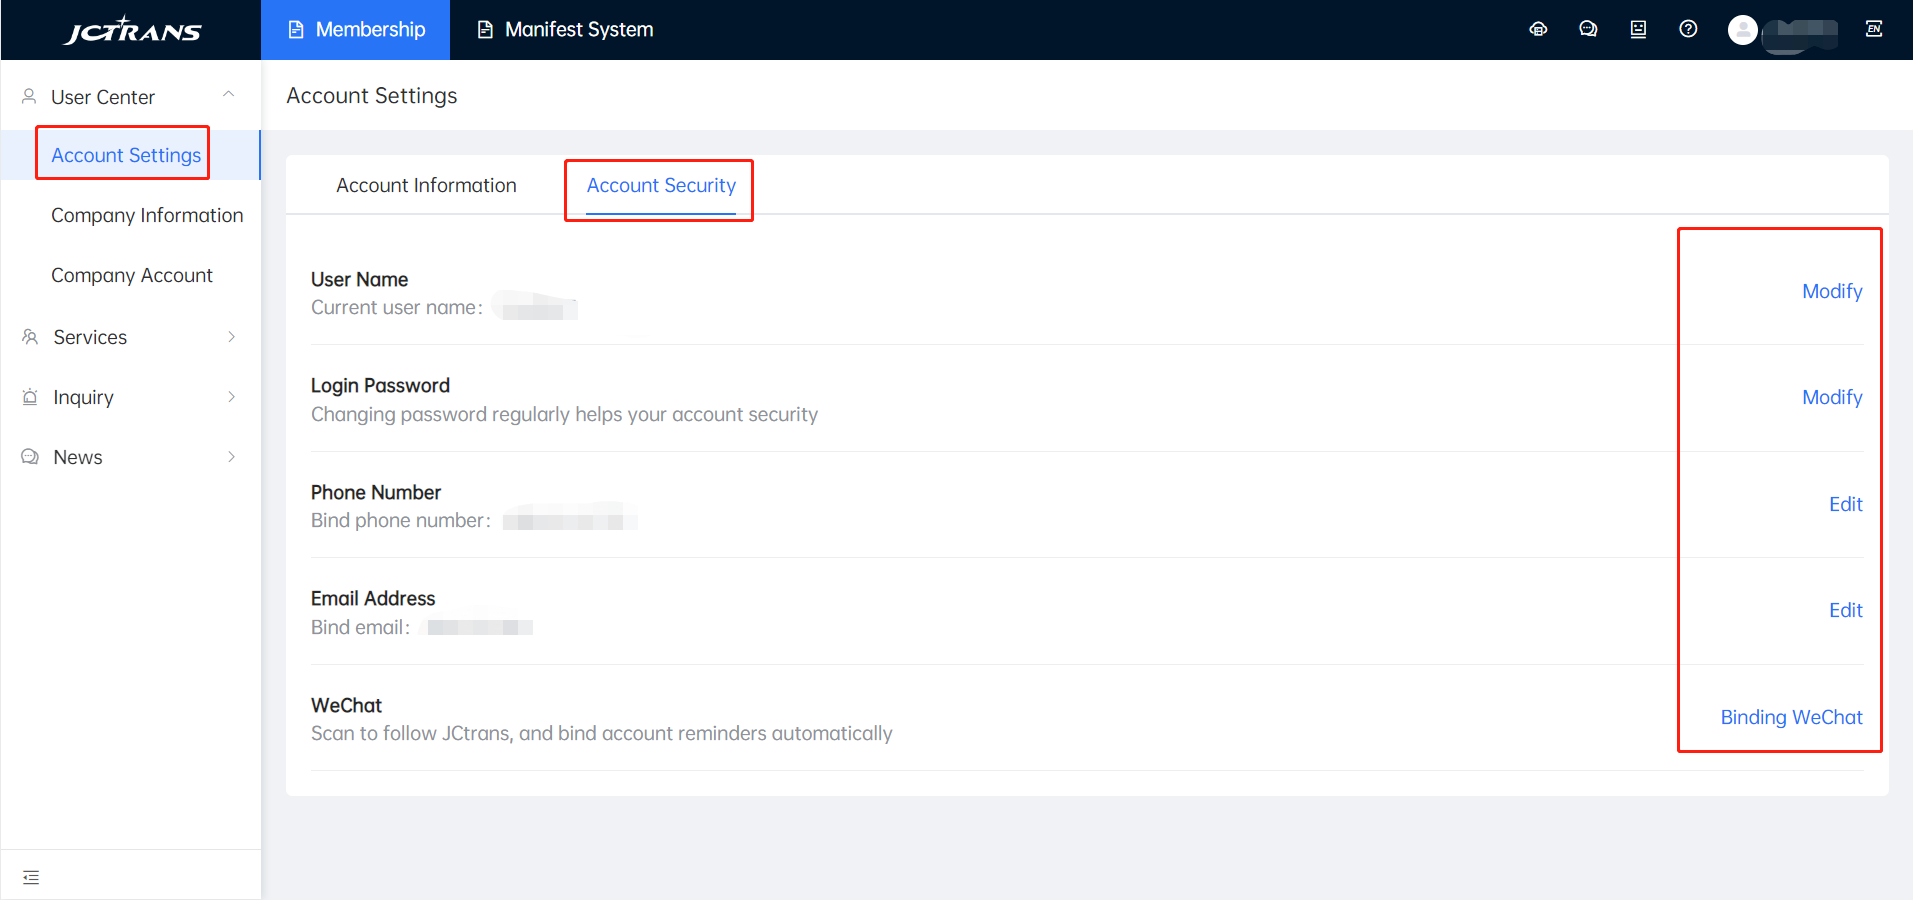This screenshot has height=900, width=1913.
Task: Open the Manifest System top menu
Action: (565, 30)
